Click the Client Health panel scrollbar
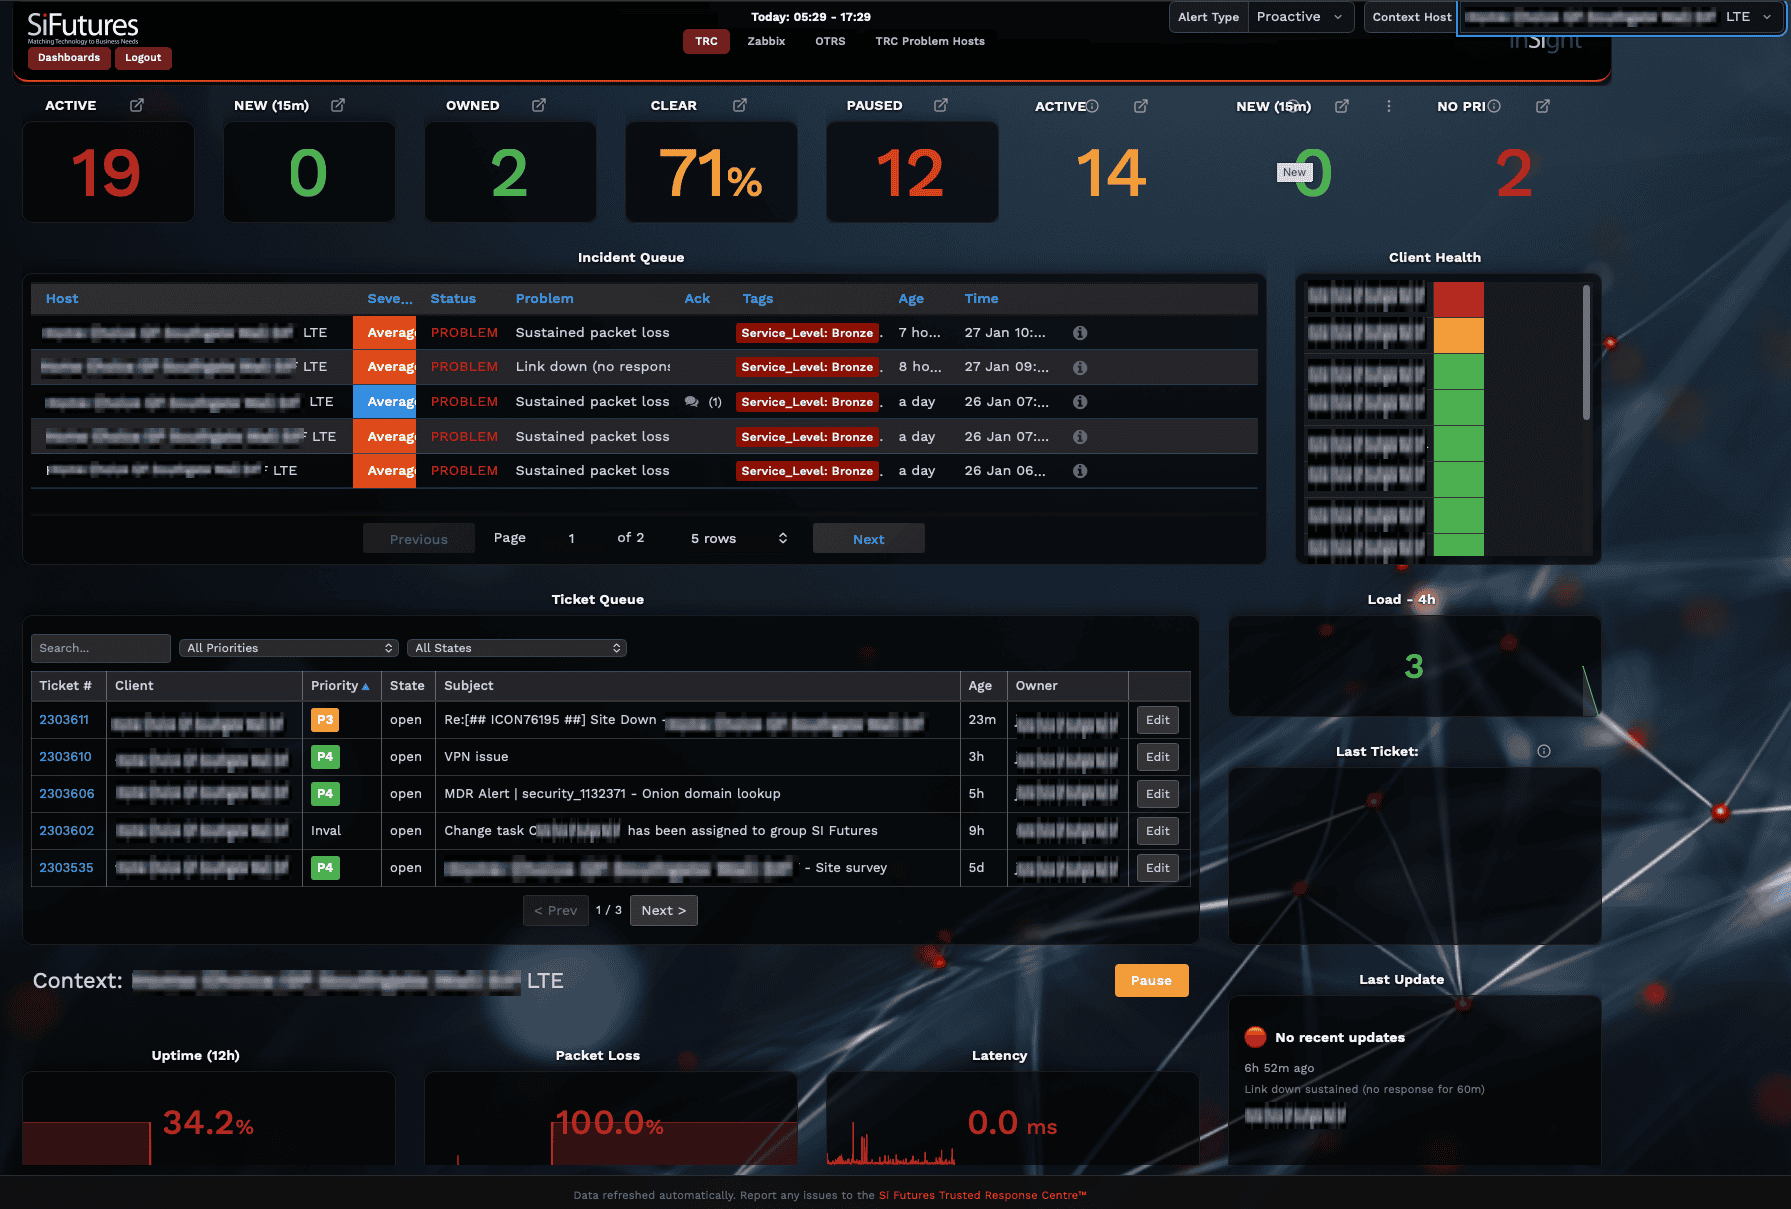This screenshot has width=1791, height=1209. pos(1586,352)
